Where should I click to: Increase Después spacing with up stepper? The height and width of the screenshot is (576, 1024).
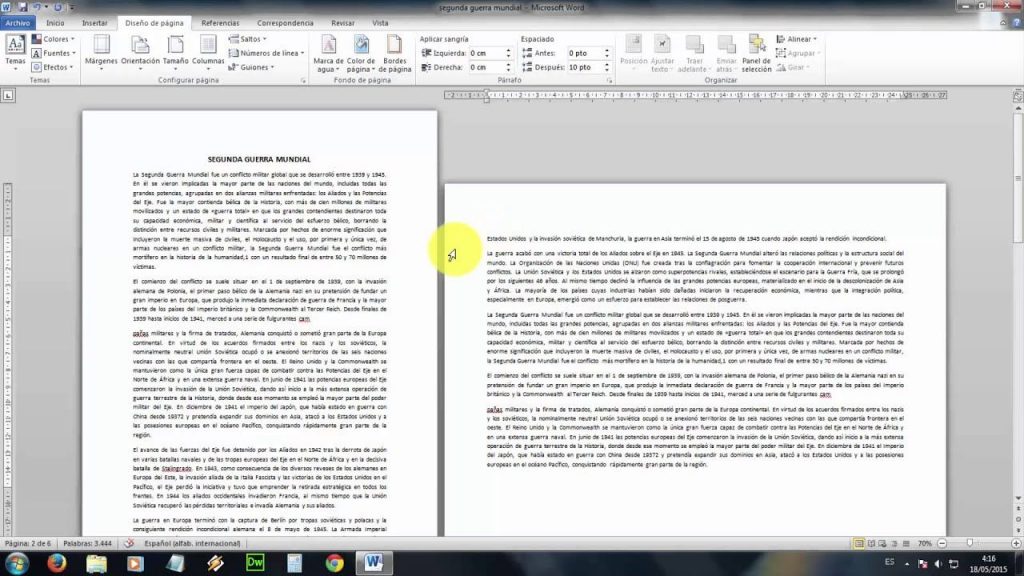click(607, 63)
